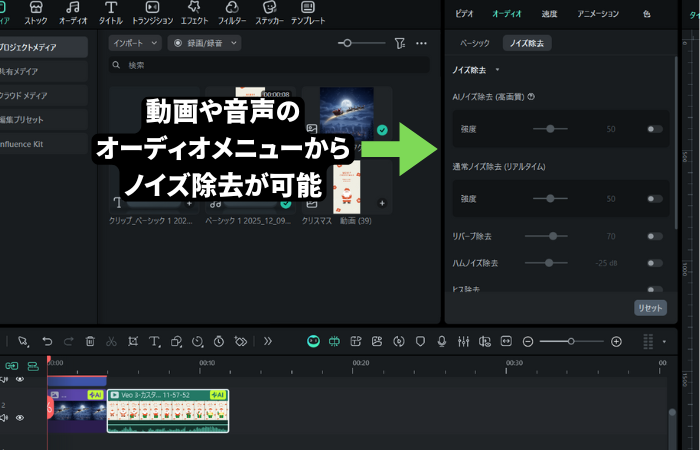Screen dimensions: 700x450
Task: Click the speed clock icon
Action: (197, 342)
